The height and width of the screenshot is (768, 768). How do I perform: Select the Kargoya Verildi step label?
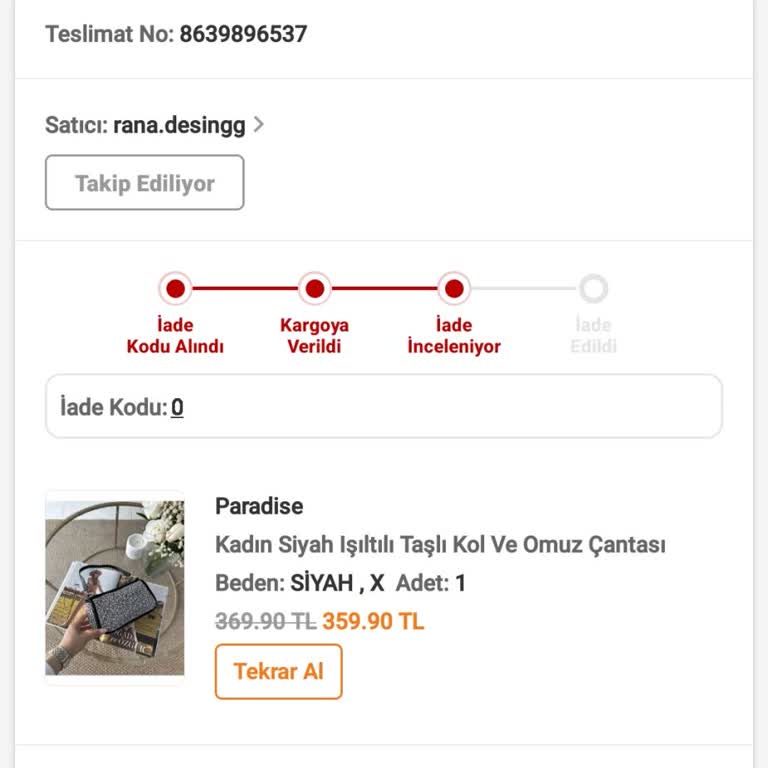[x=315, y=336]
